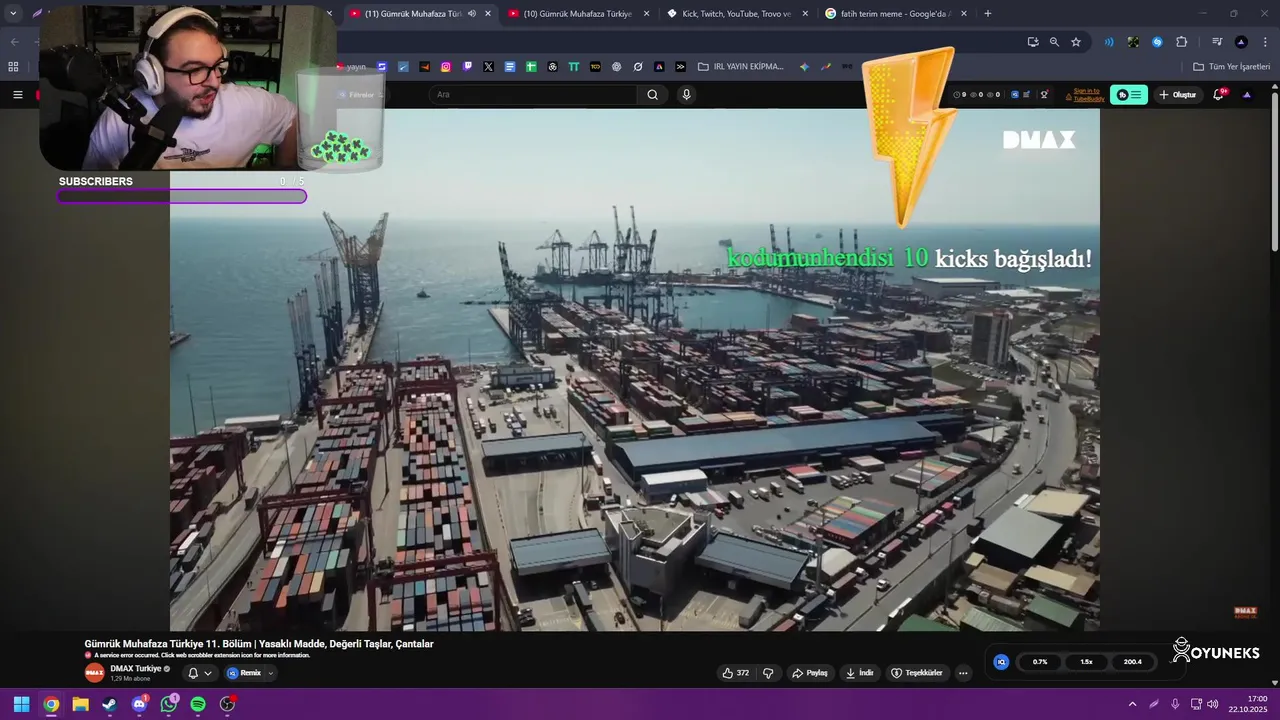Viewport: 1280px width, 720px height.
Task: Open clock showing 17:00 22.10.2025
Action: [1249, 704]
